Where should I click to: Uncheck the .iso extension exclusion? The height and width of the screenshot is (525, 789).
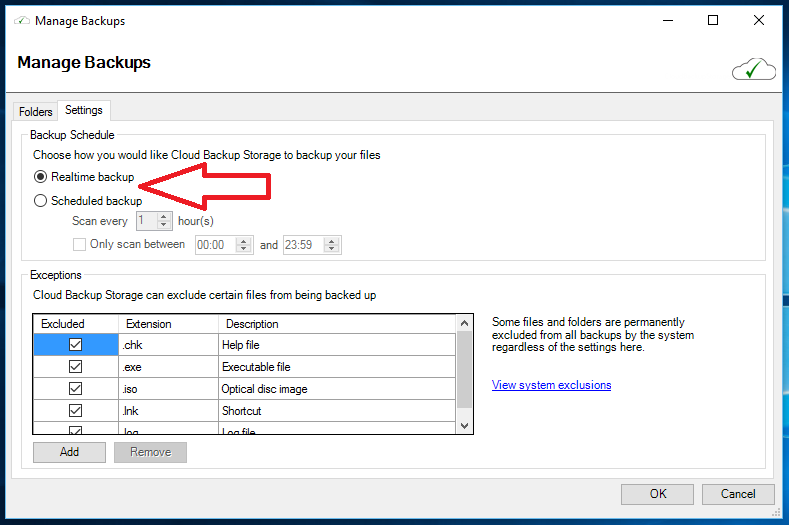(75, 389)
